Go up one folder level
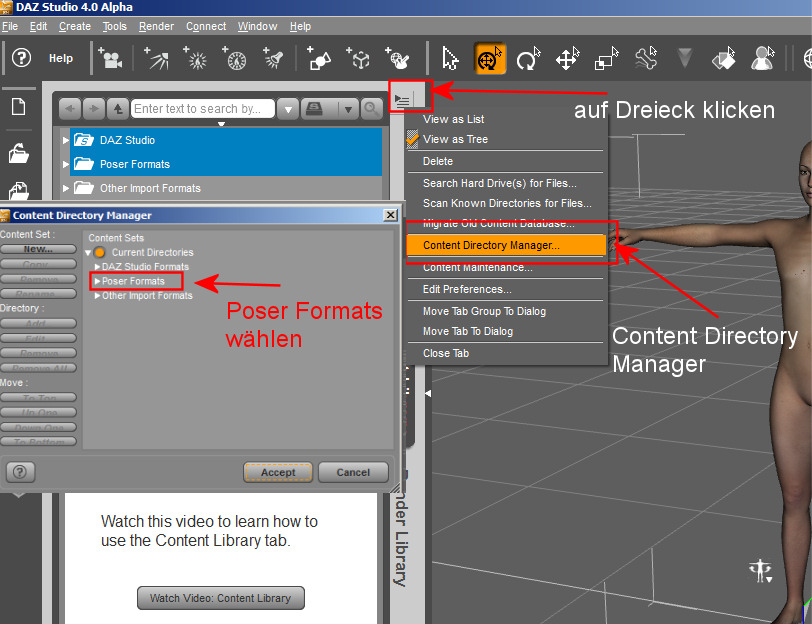This screenshot has width=812, height=624. point(118,109)
